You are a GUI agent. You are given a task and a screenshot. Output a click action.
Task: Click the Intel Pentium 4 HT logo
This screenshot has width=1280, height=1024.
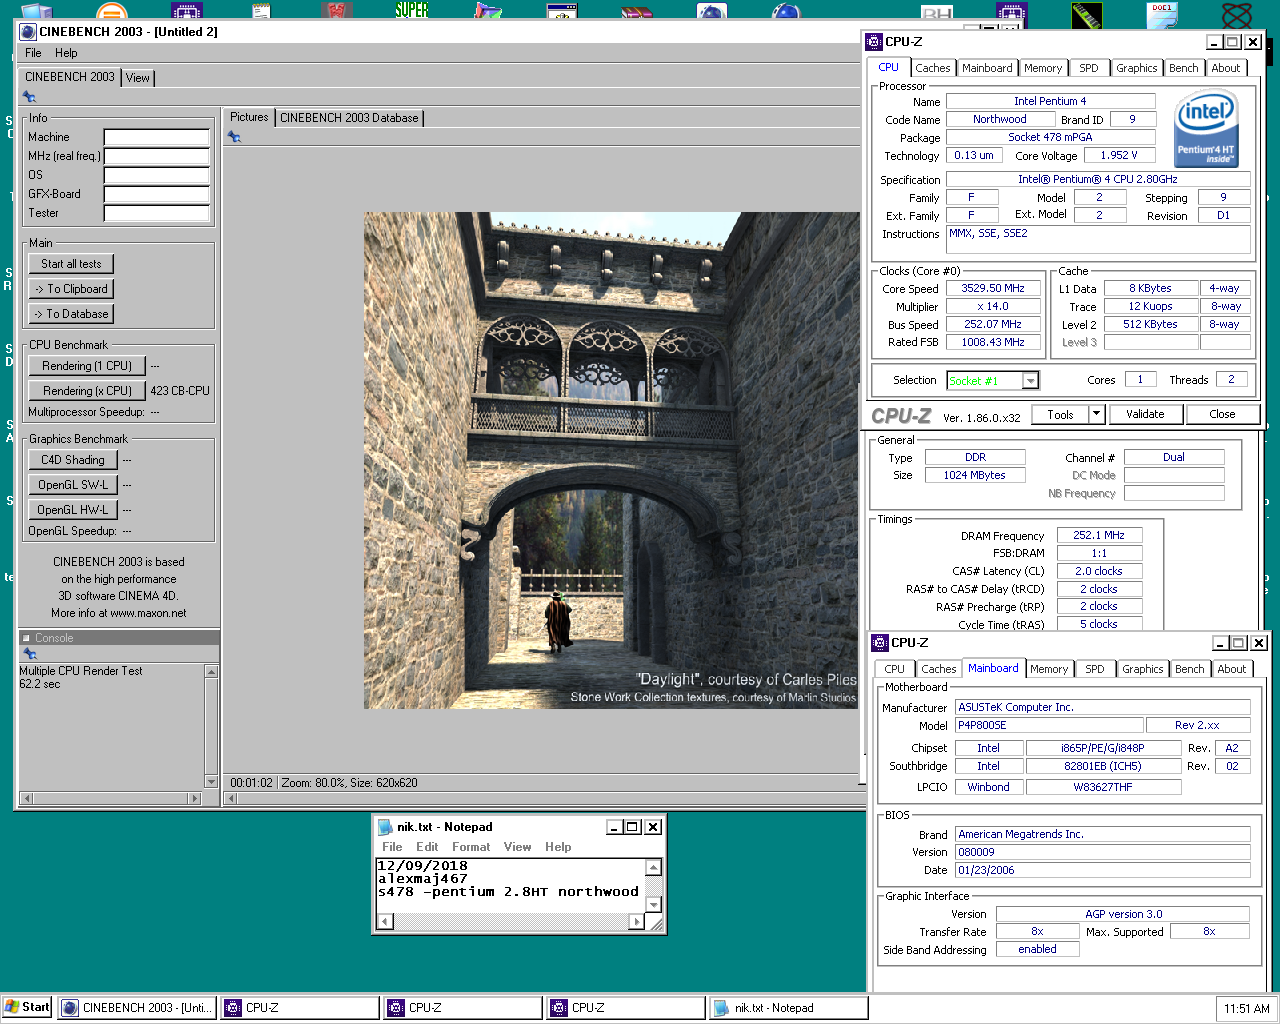1205,128
